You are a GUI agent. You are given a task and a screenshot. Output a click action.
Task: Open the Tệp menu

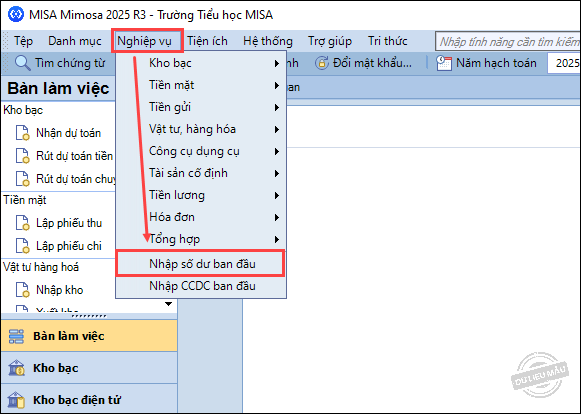tap(23, 41)
